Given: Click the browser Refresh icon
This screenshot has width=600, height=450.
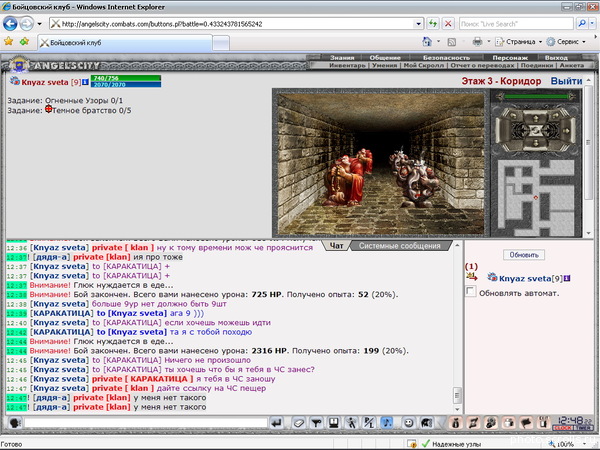Looking at the screenshot, I should click(x=433, y=24).
